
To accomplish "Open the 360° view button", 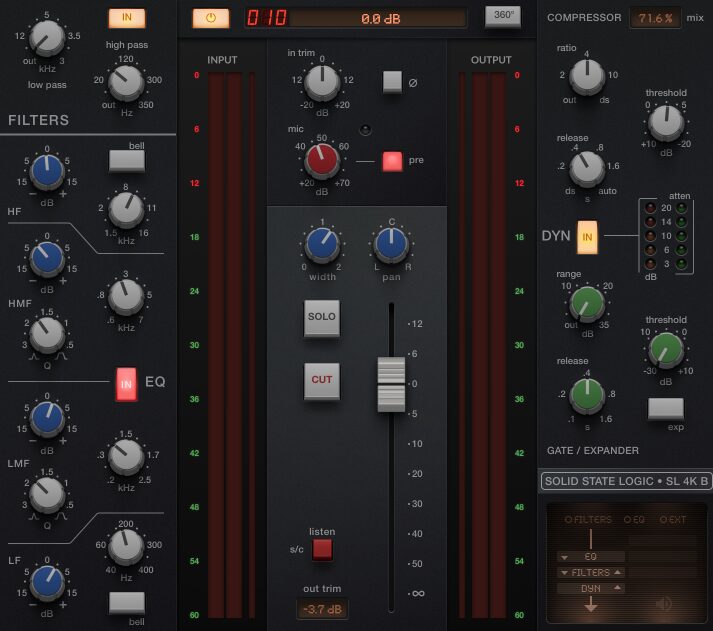I will pos(503,16).
